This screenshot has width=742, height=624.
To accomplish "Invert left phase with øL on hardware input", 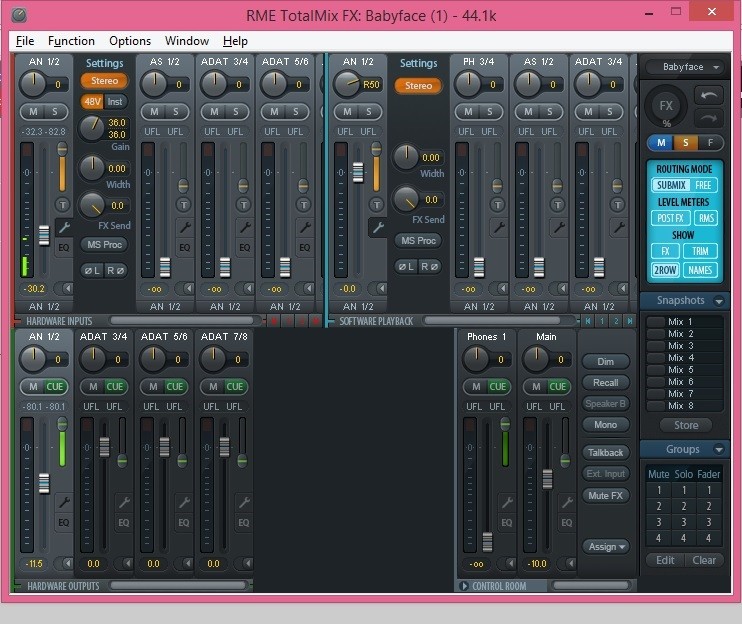I will click(92, 271).
